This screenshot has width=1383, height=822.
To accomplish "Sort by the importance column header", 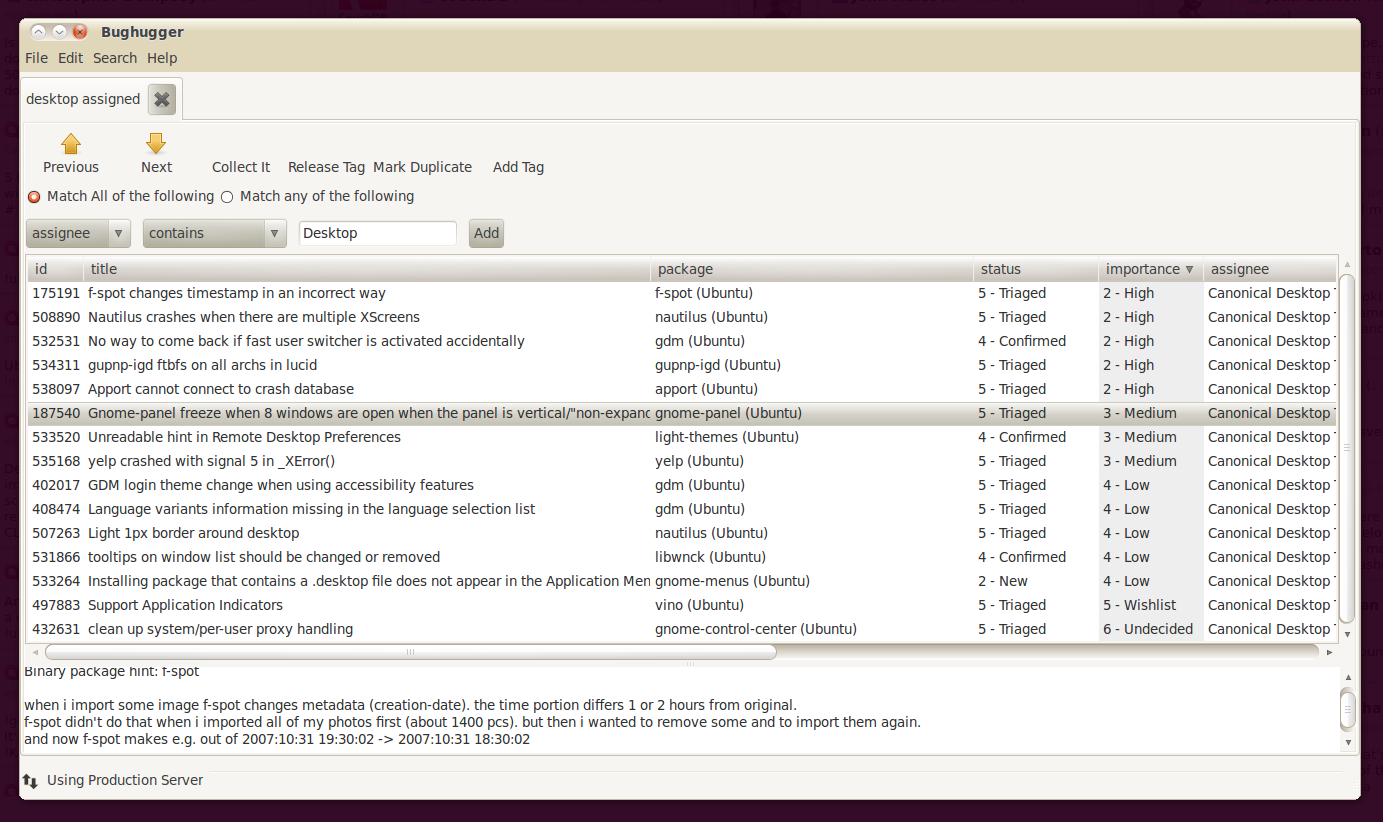I will (x=1150, y=269).
